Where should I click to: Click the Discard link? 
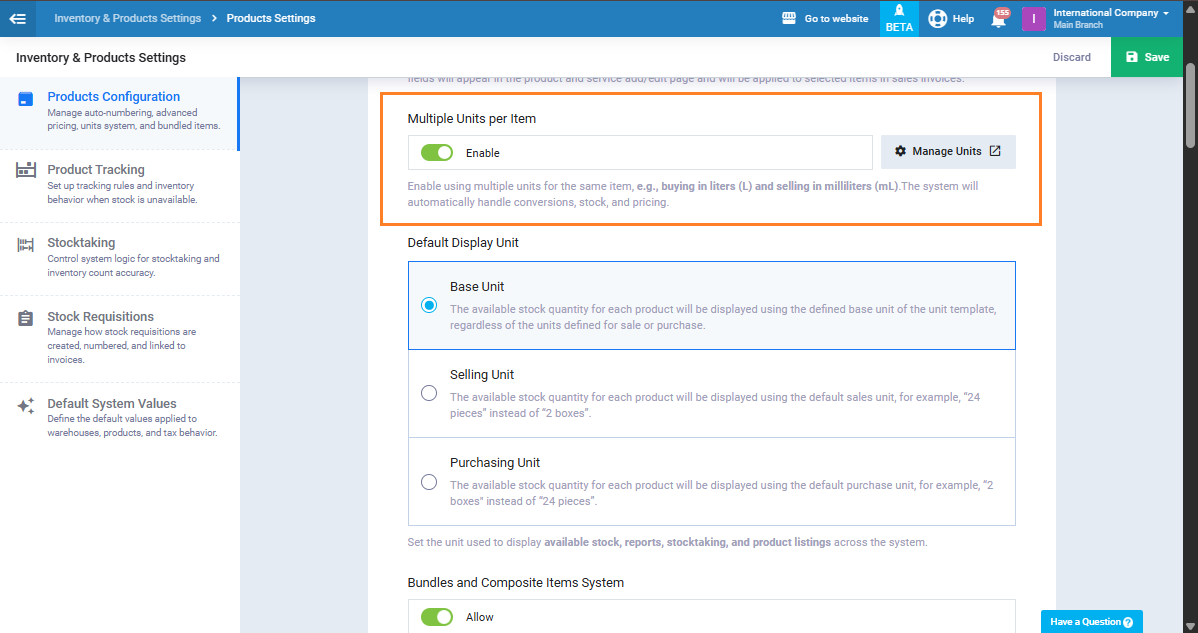tap(1071, 57)
